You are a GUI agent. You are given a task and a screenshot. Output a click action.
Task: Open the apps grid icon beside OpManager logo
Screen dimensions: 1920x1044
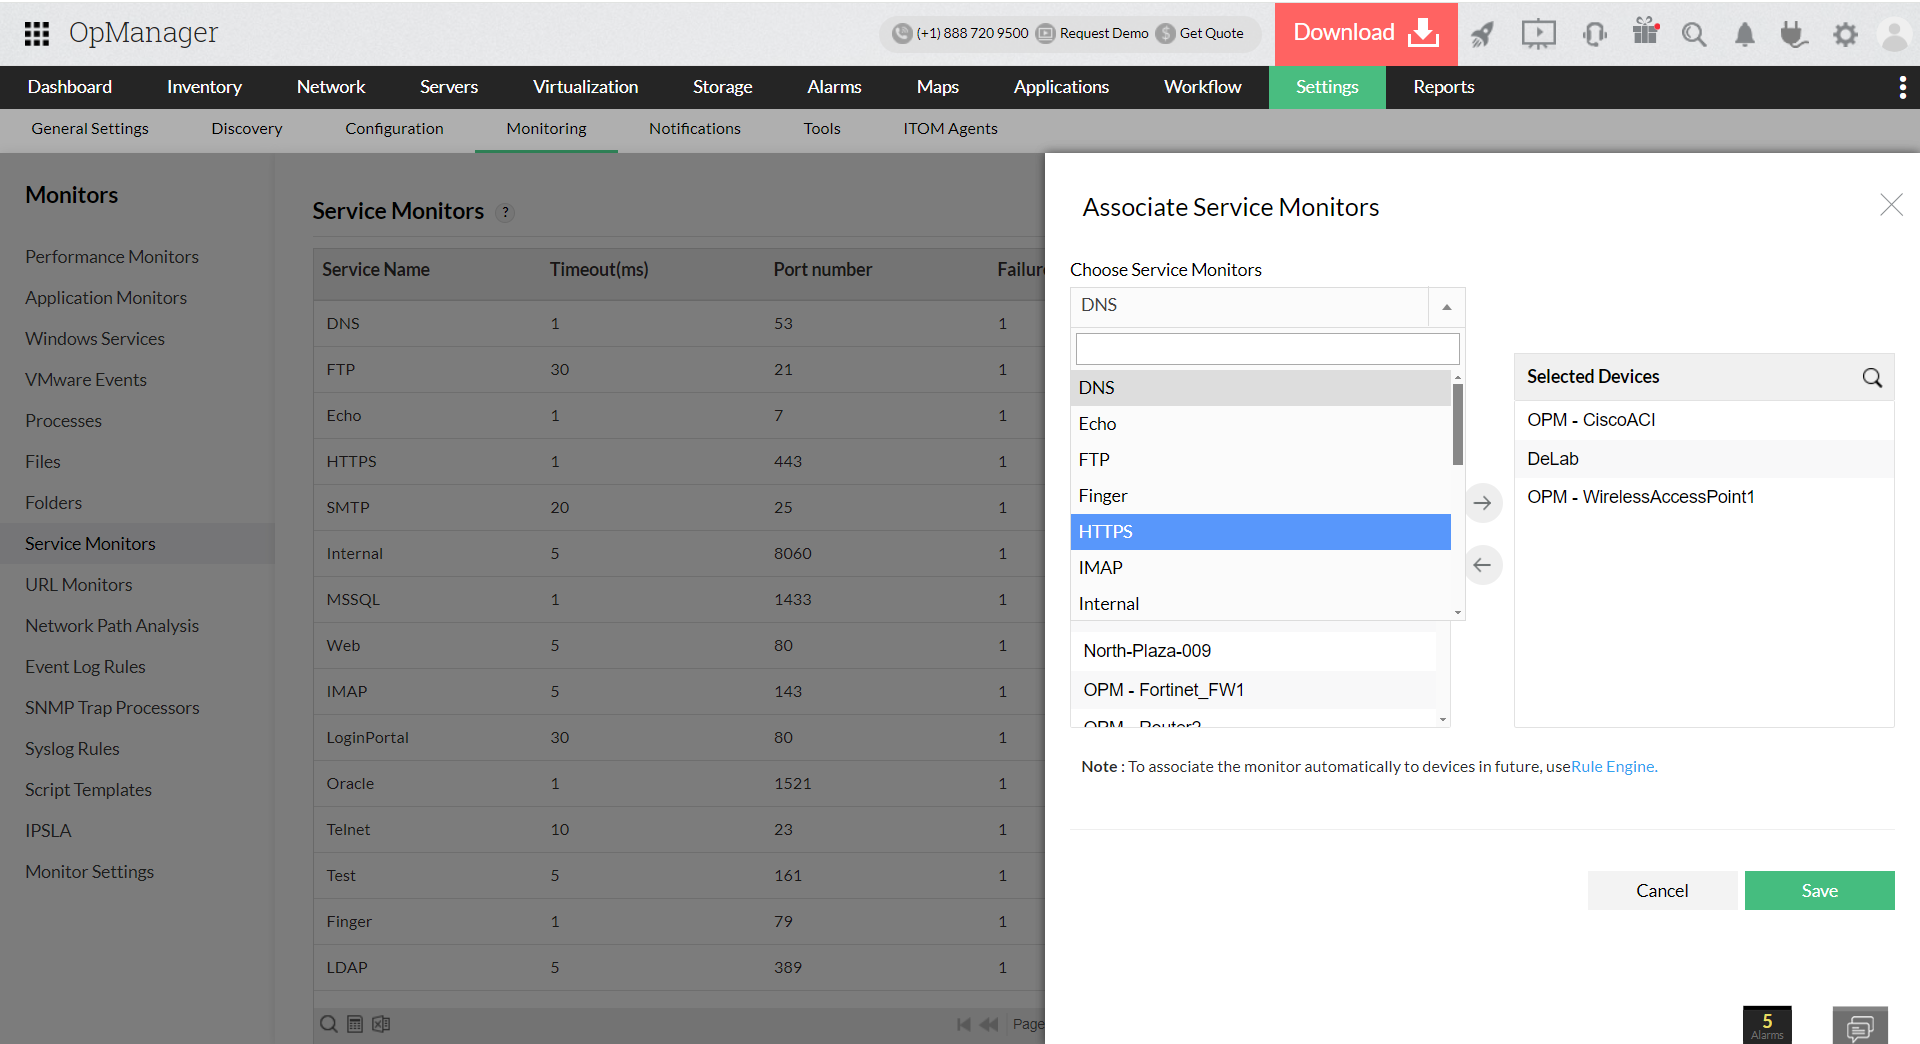pyautogui.click(x=36, y=33)
